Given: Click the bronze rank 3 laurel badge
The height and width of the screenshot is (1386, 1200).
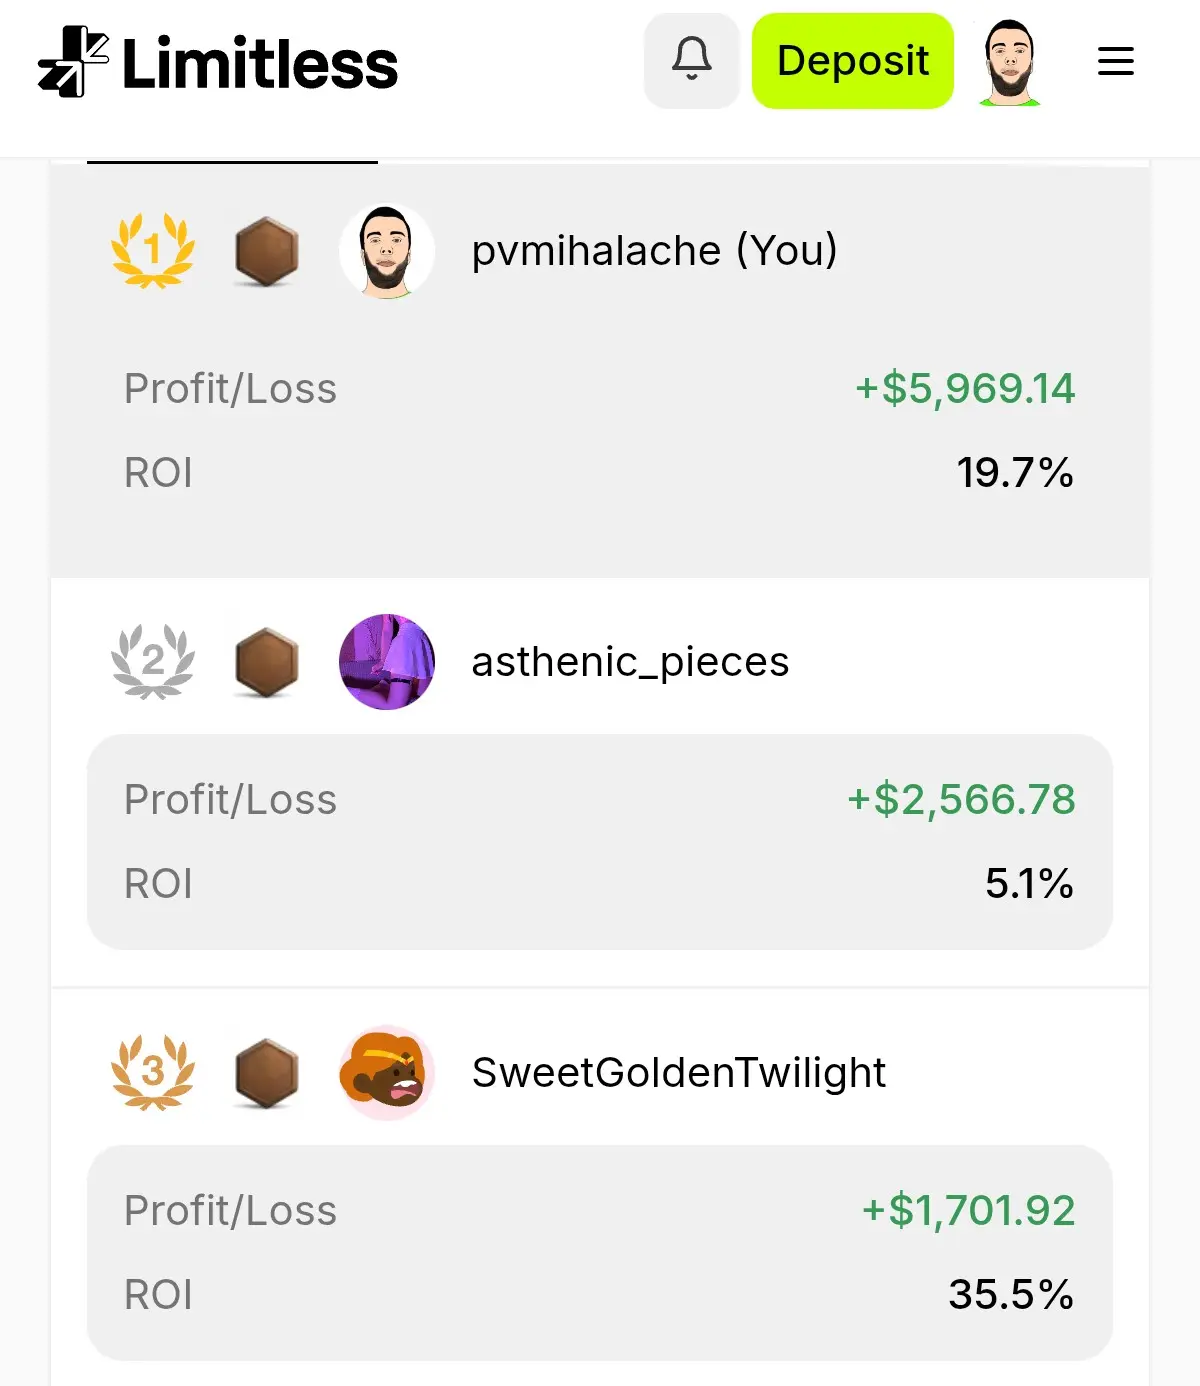Looking at the screenshot, I should pyautogui.click(x=152, y=1072).
